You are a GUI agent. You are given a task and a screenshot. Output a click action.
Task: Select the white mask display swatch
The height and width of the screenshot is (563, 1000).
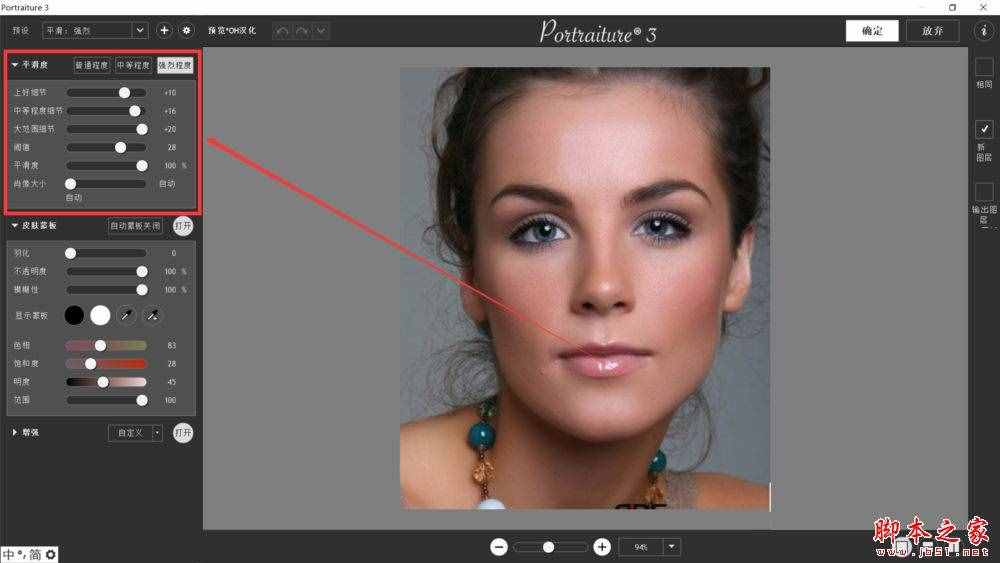[100, 315]
